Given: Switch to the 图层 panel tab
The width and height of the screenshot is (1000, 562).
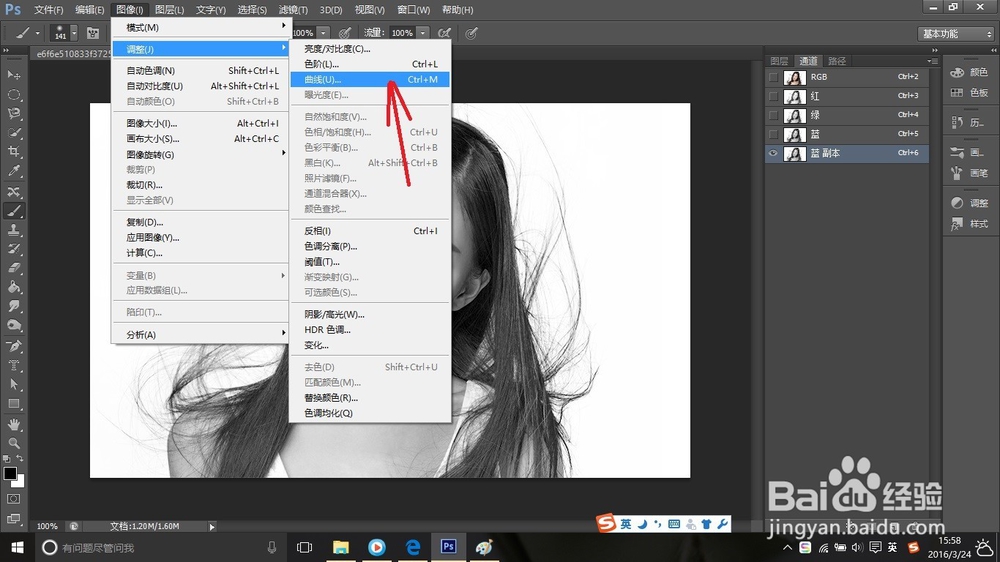Looking at the screenshot, I should (x=779, y=61).
